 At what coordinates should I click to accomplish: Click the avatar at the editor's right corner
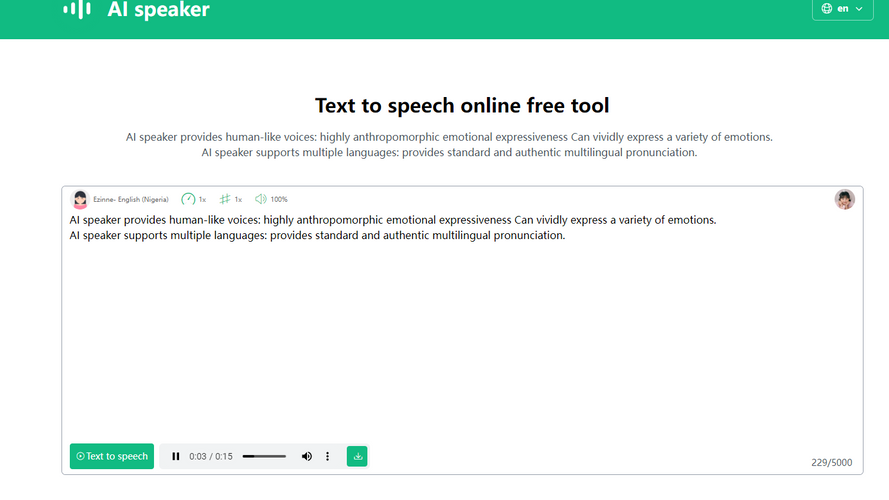tap(844, 200)
